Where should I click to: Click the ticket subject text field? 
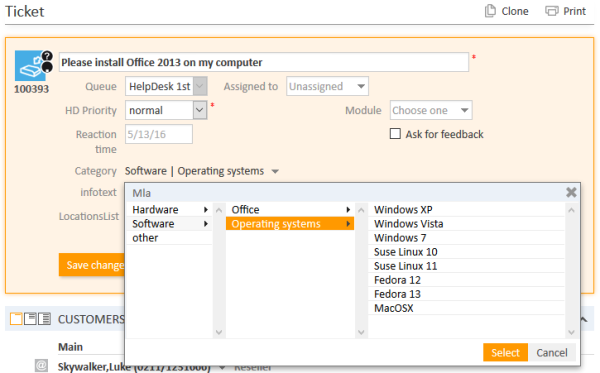click(264, 62)
